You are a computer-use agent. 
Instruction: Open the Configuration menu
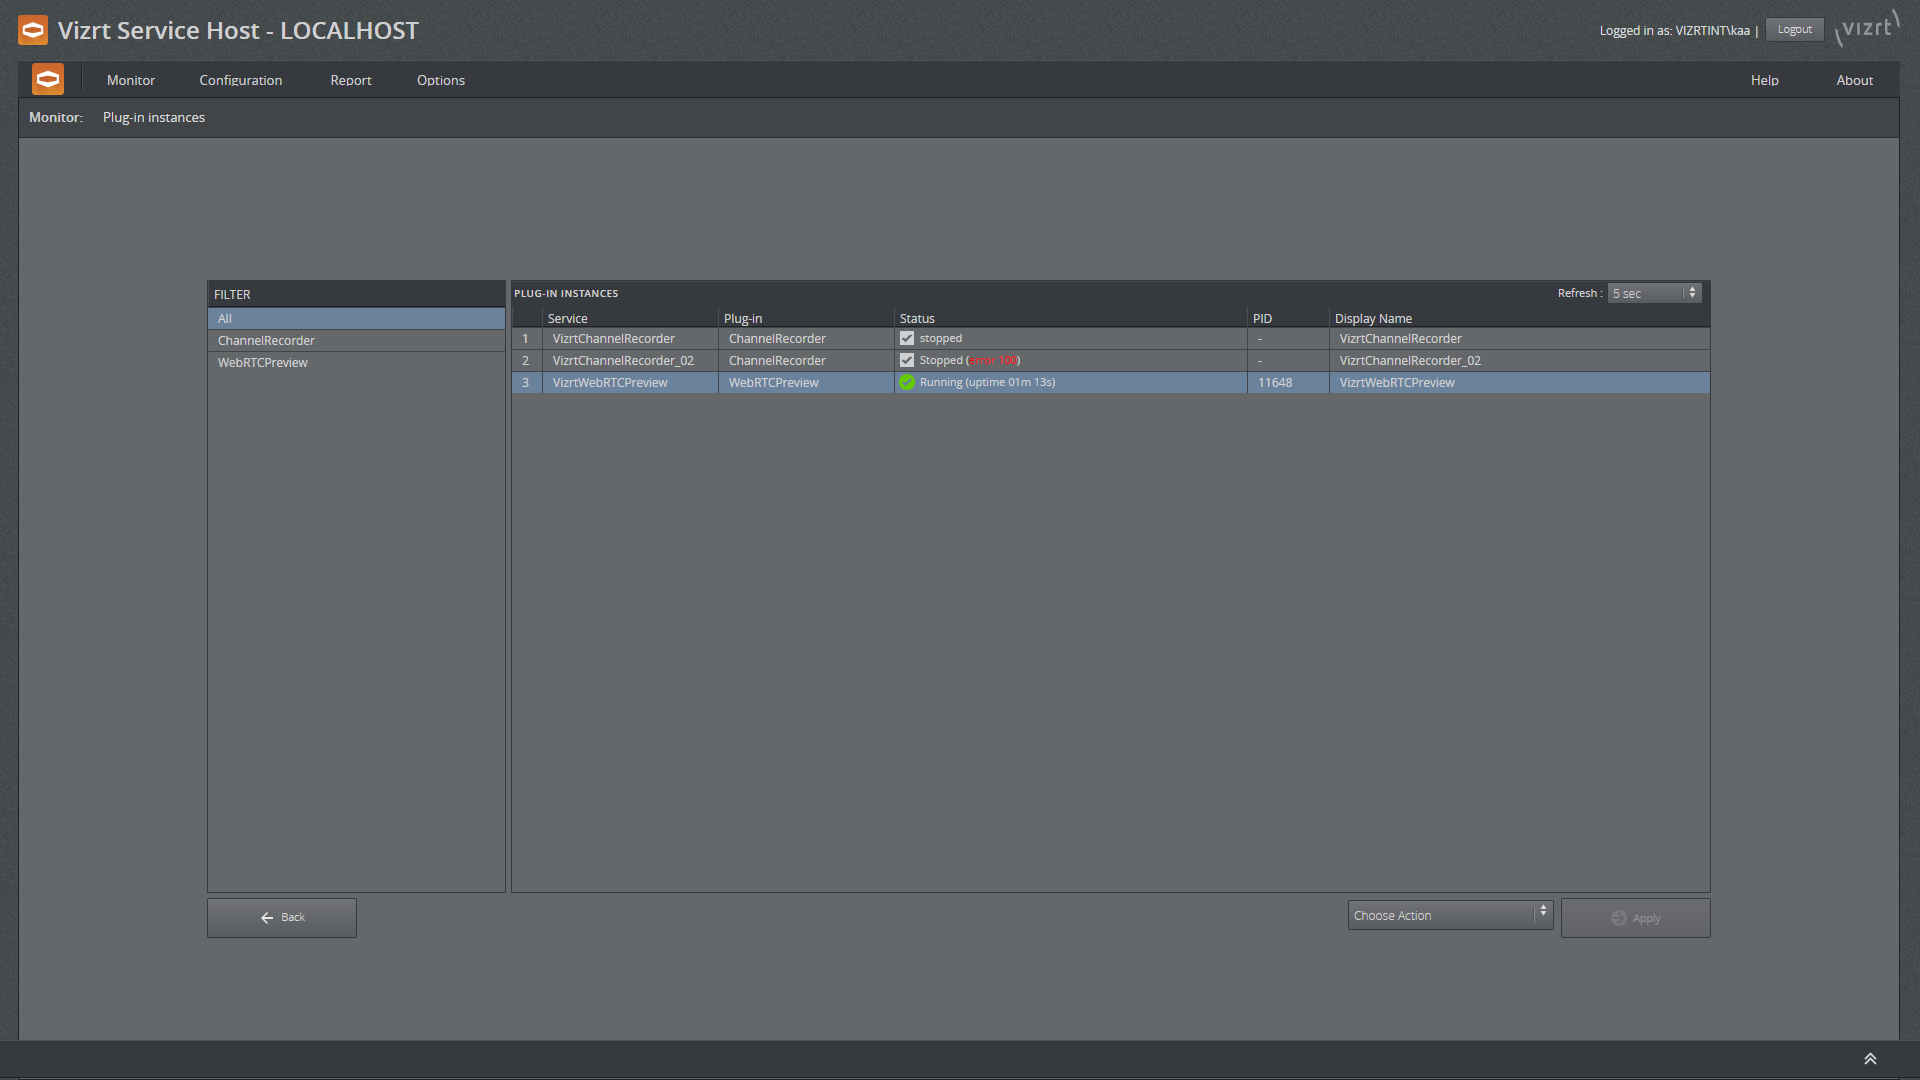[x=240, y=80]
